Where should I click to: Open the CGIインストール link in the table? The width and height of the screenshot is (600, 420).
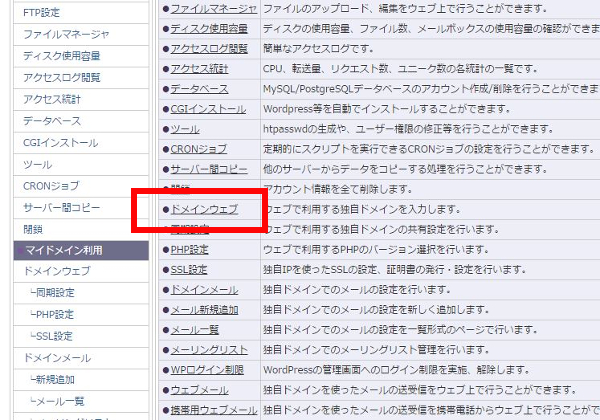pos(208,108)
